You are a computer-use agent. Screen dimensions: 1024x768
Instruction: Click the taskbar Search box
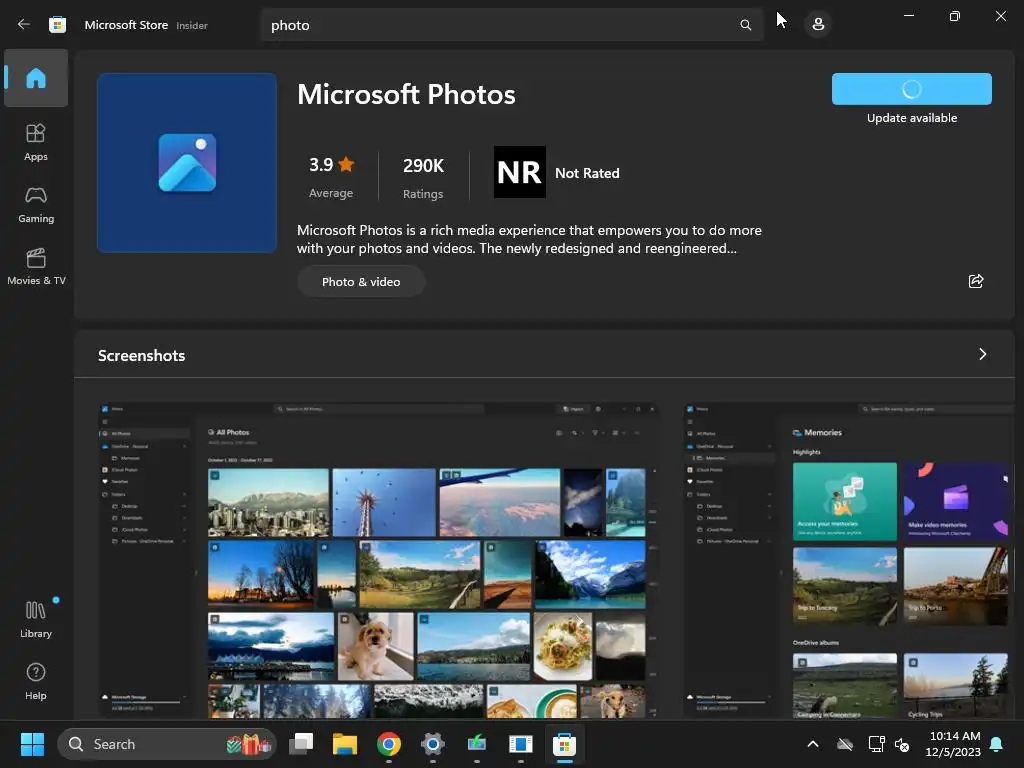167,744
